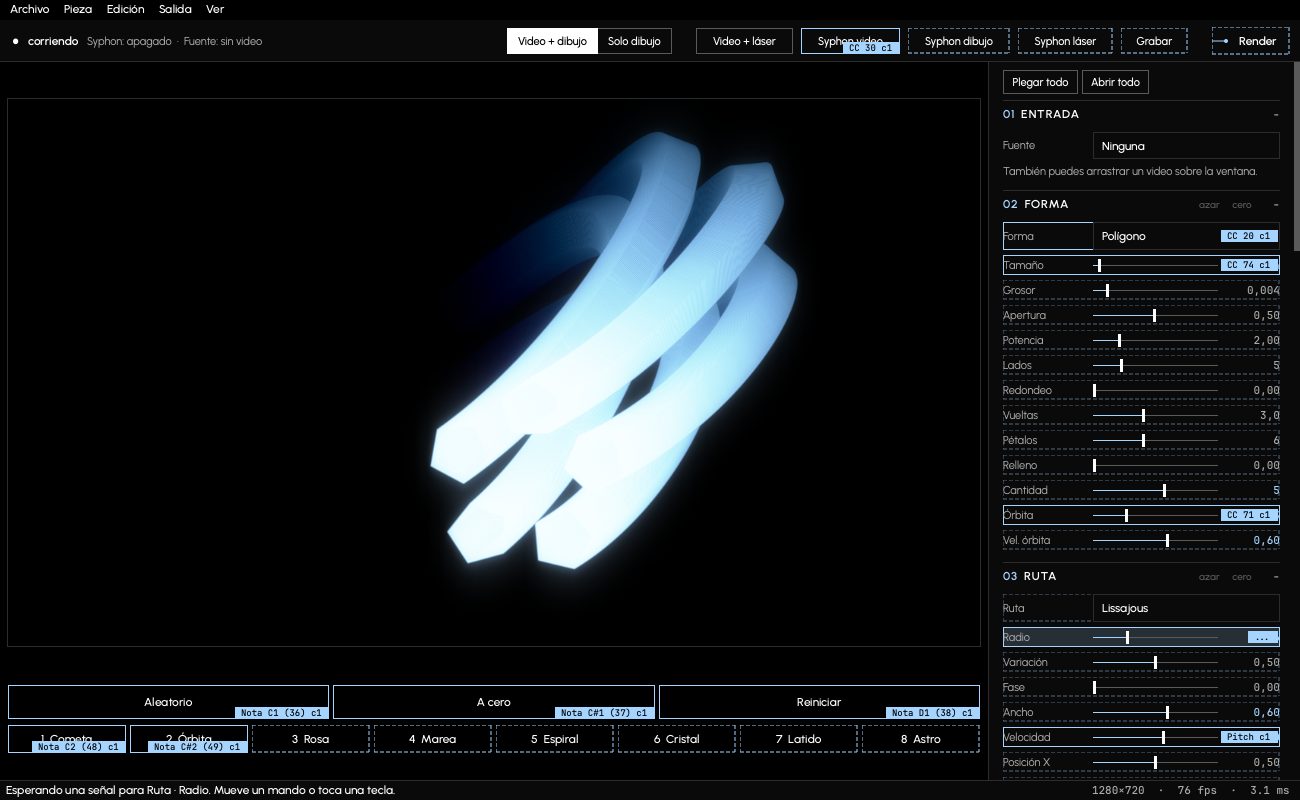Open the Fuente dropdown showing Ninguna
This screenshot has width=1300, height=800.
coord(1186,146)
